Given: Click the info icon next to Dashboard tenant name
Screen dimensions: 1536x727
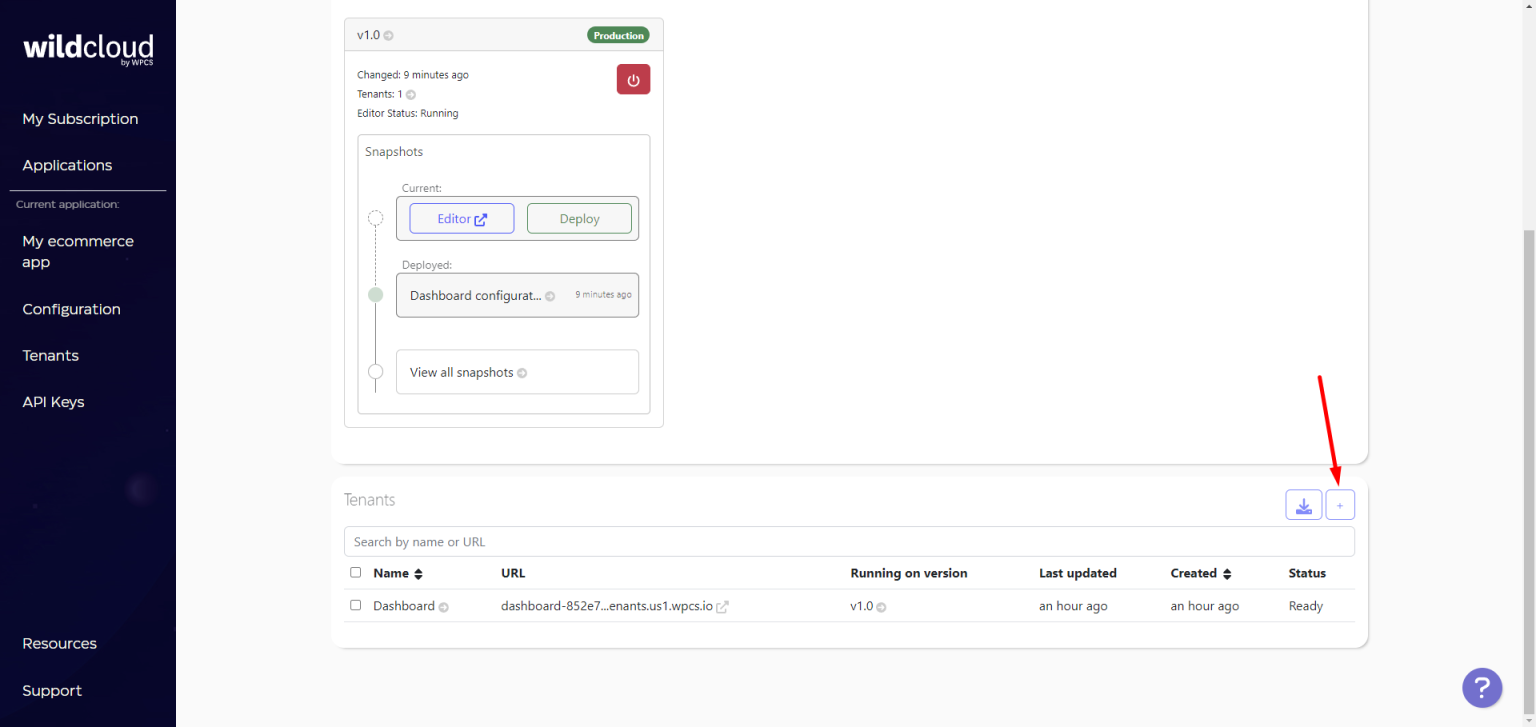Looking at the screenshot, I should 444,606.
